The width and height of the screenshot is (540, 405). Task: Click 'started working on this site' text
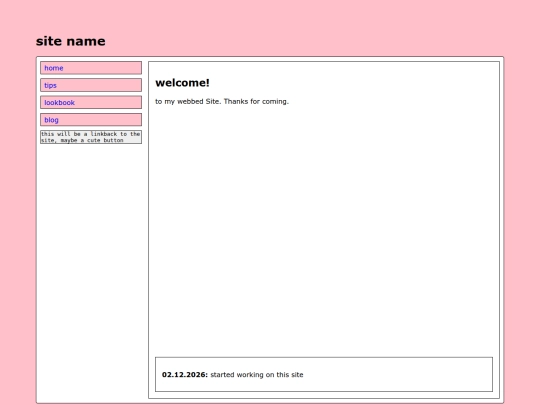pyautogui.click(x=257, y=375)
